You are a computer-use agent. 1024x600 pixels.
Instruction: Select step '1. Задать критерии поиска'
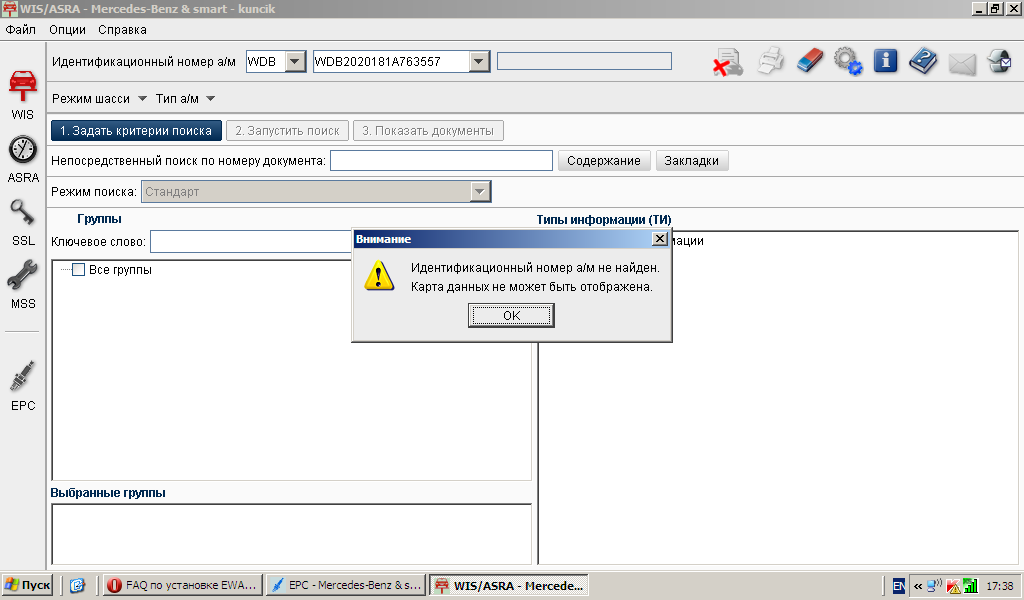point(136,131)
